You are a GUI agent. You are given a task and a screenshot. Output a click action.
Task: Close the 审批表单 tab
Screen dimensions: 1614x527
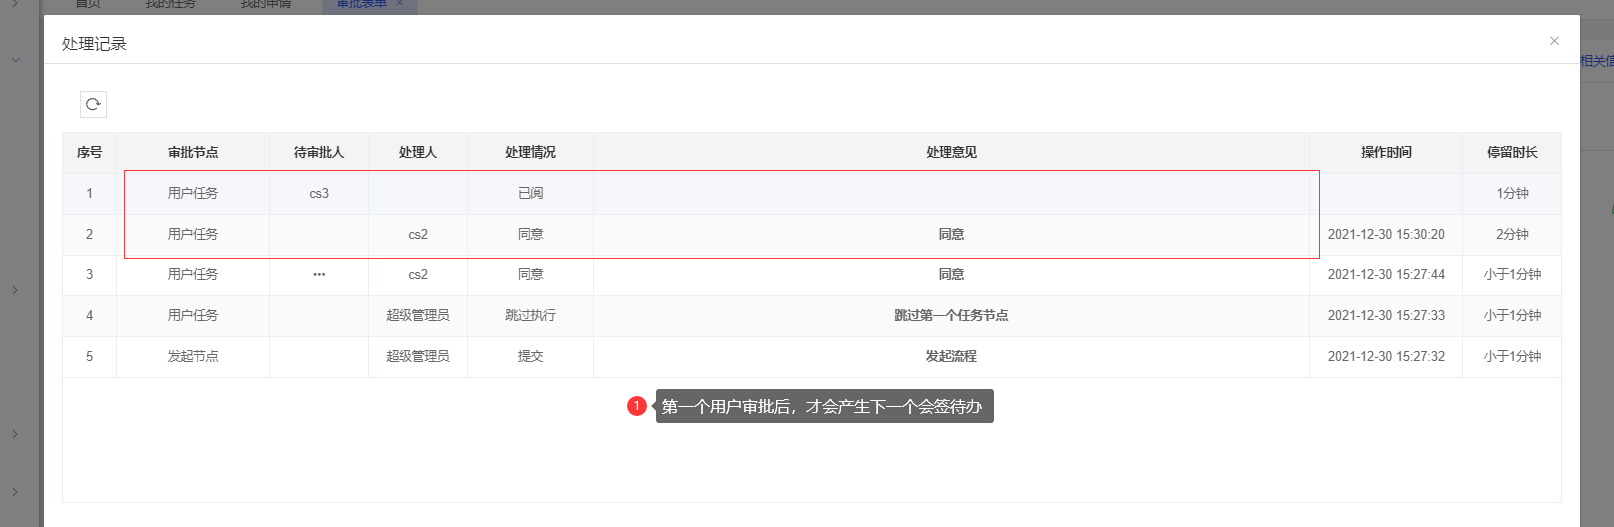(x=399, y=4)
